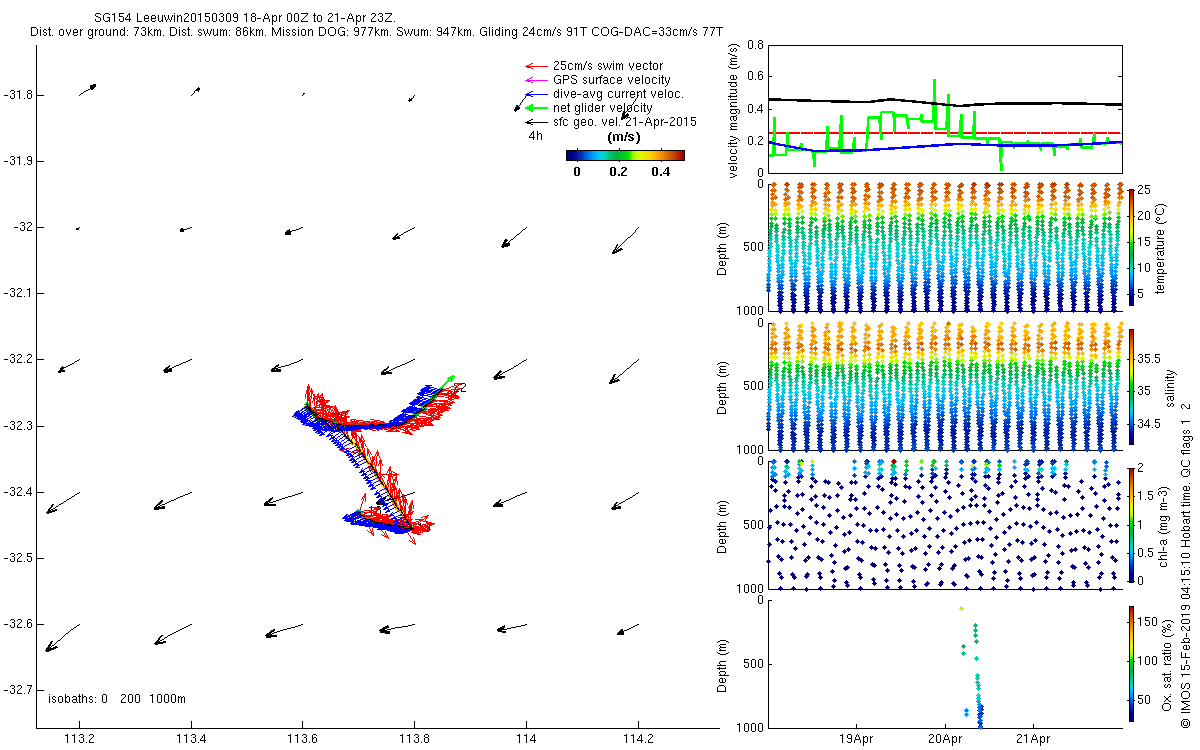The image size is (1200, 750).
Task: Click the red swim vector legend arrow
Action: point(534,66)
